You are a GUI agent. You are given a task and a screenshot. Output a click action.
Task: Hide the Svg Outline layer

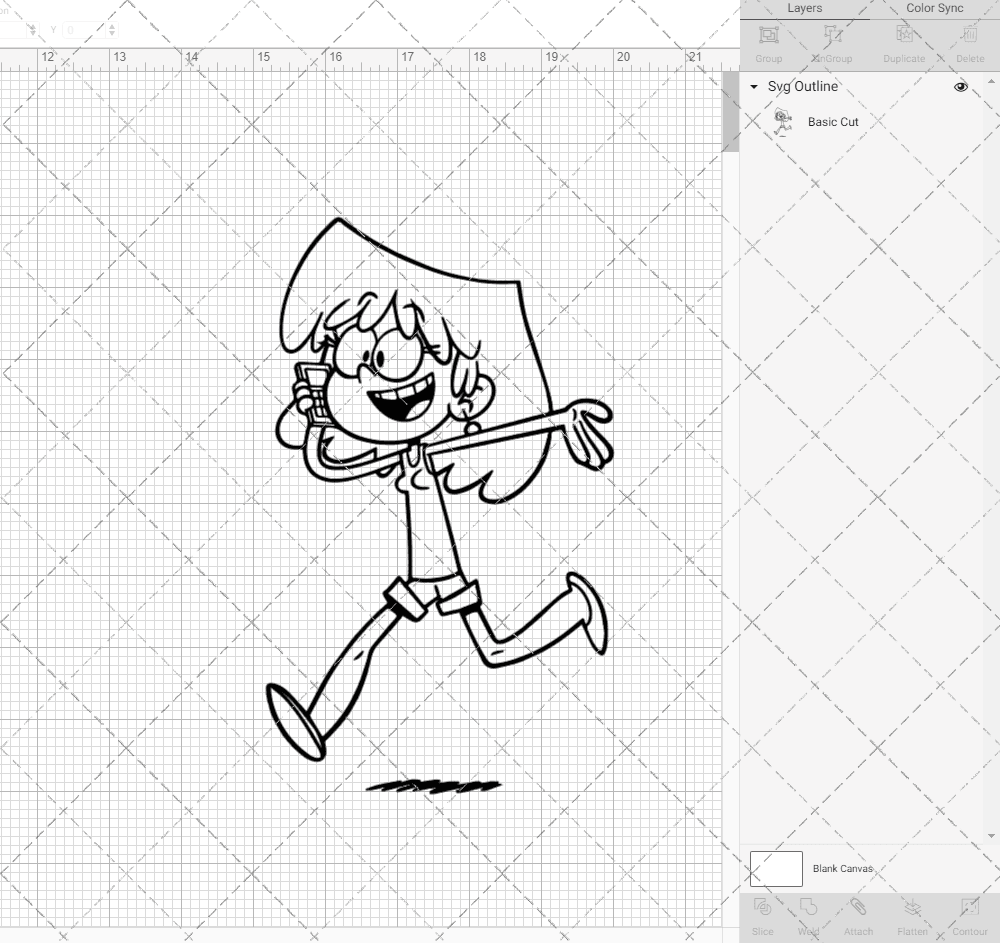coord(960,87)
